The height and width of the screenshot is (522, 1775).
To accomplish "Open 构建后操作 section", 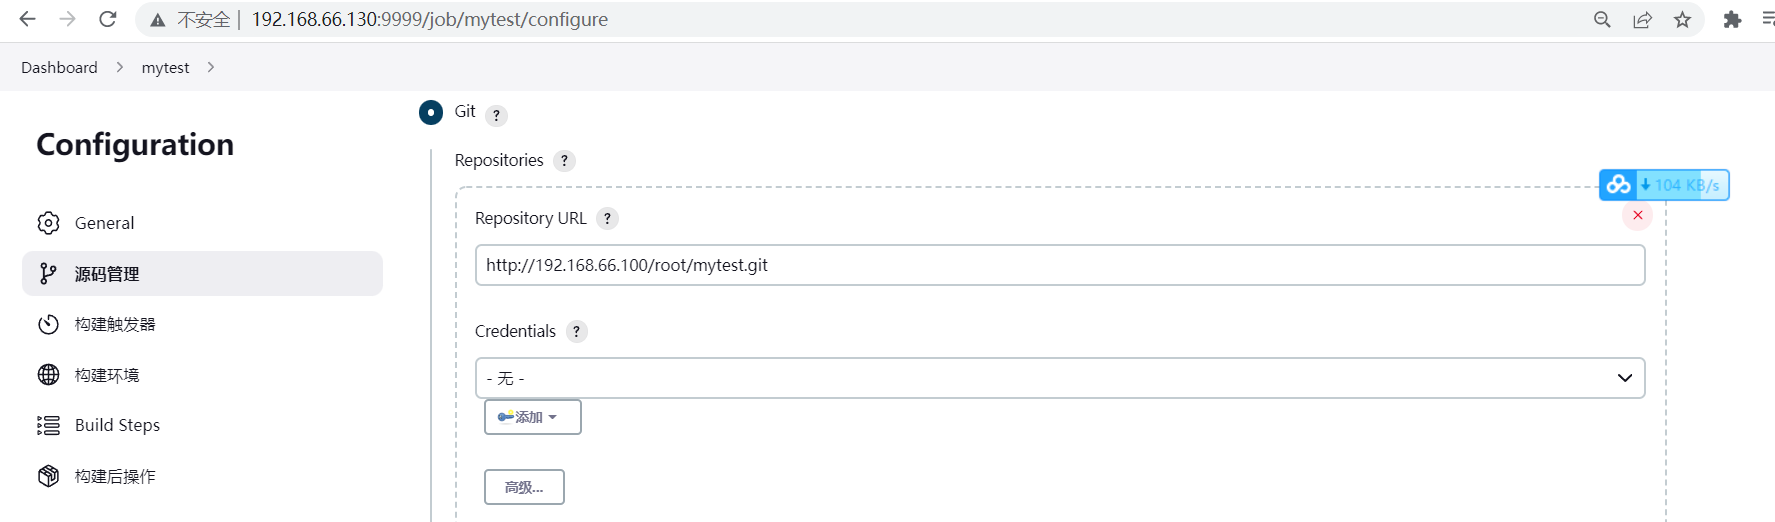I will coord(115,476).
